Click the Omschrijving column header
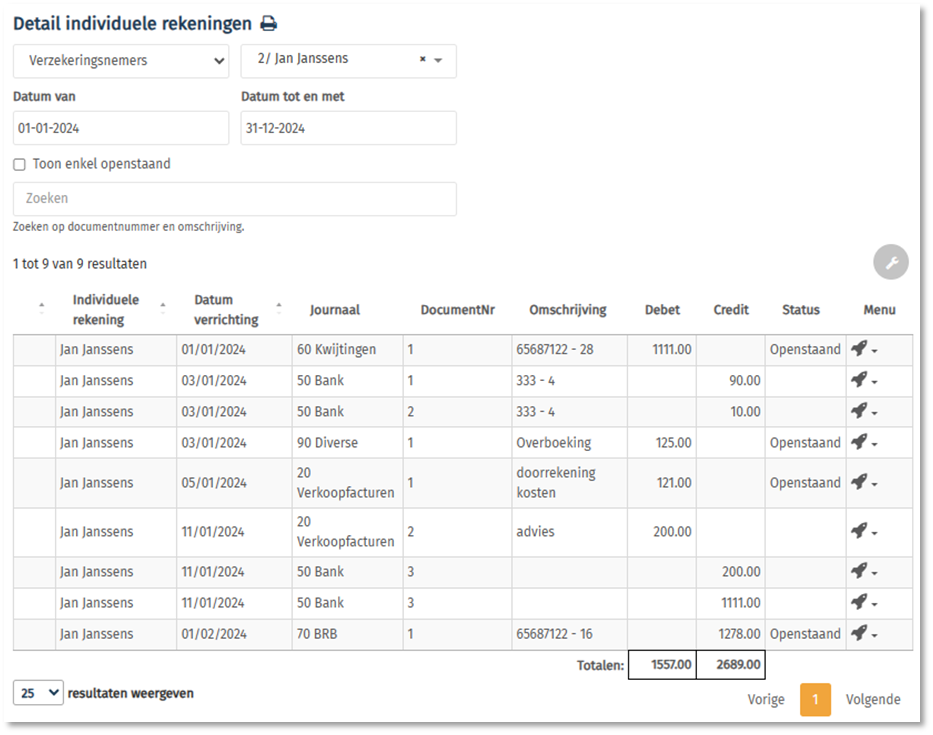933x735 pixels. click(568, 310)
